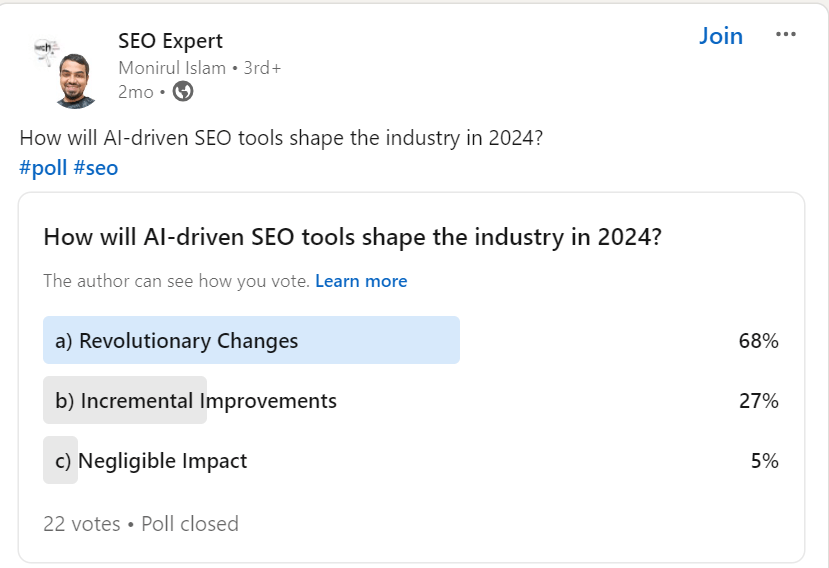
Task: Click the #poll hashtag
Action: click(43, 168)
